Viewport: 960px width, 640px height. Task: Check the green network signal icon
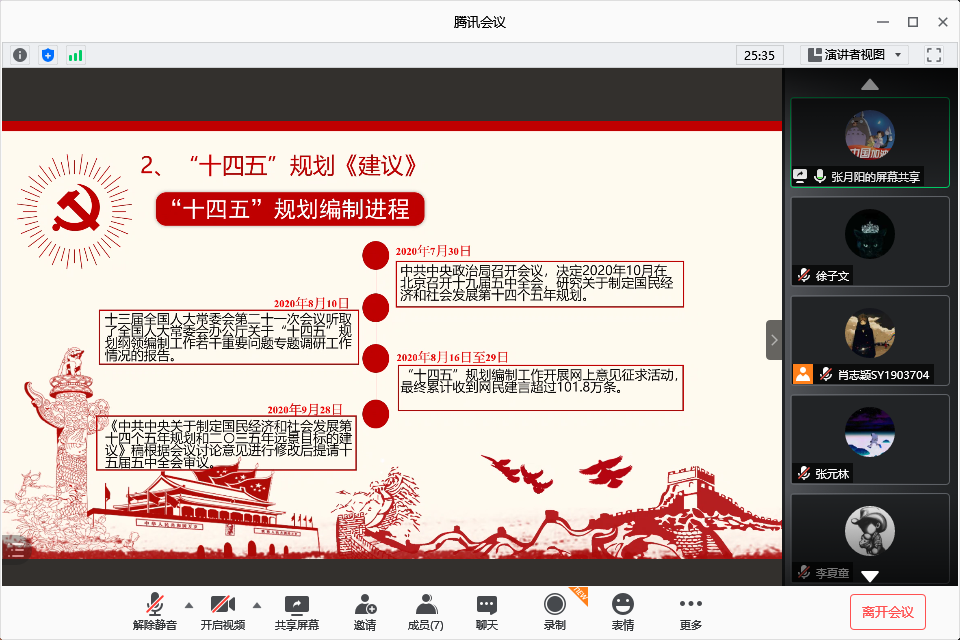75,55
